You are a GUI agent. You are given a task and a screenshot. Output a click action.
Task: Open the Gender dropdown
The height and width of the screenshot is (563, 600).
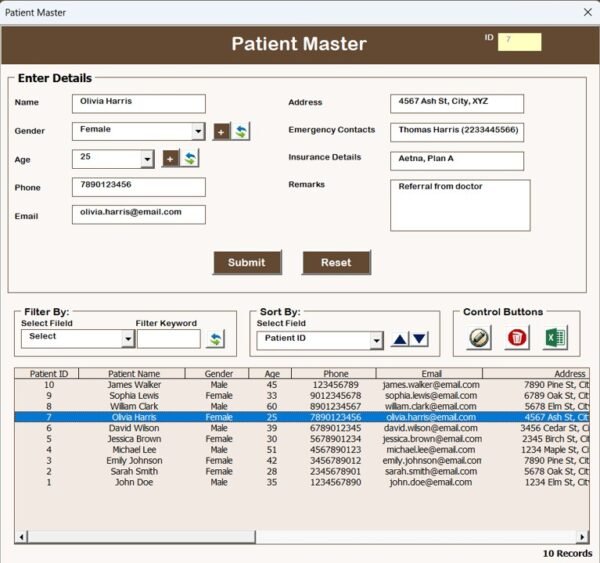click(198, 132)
